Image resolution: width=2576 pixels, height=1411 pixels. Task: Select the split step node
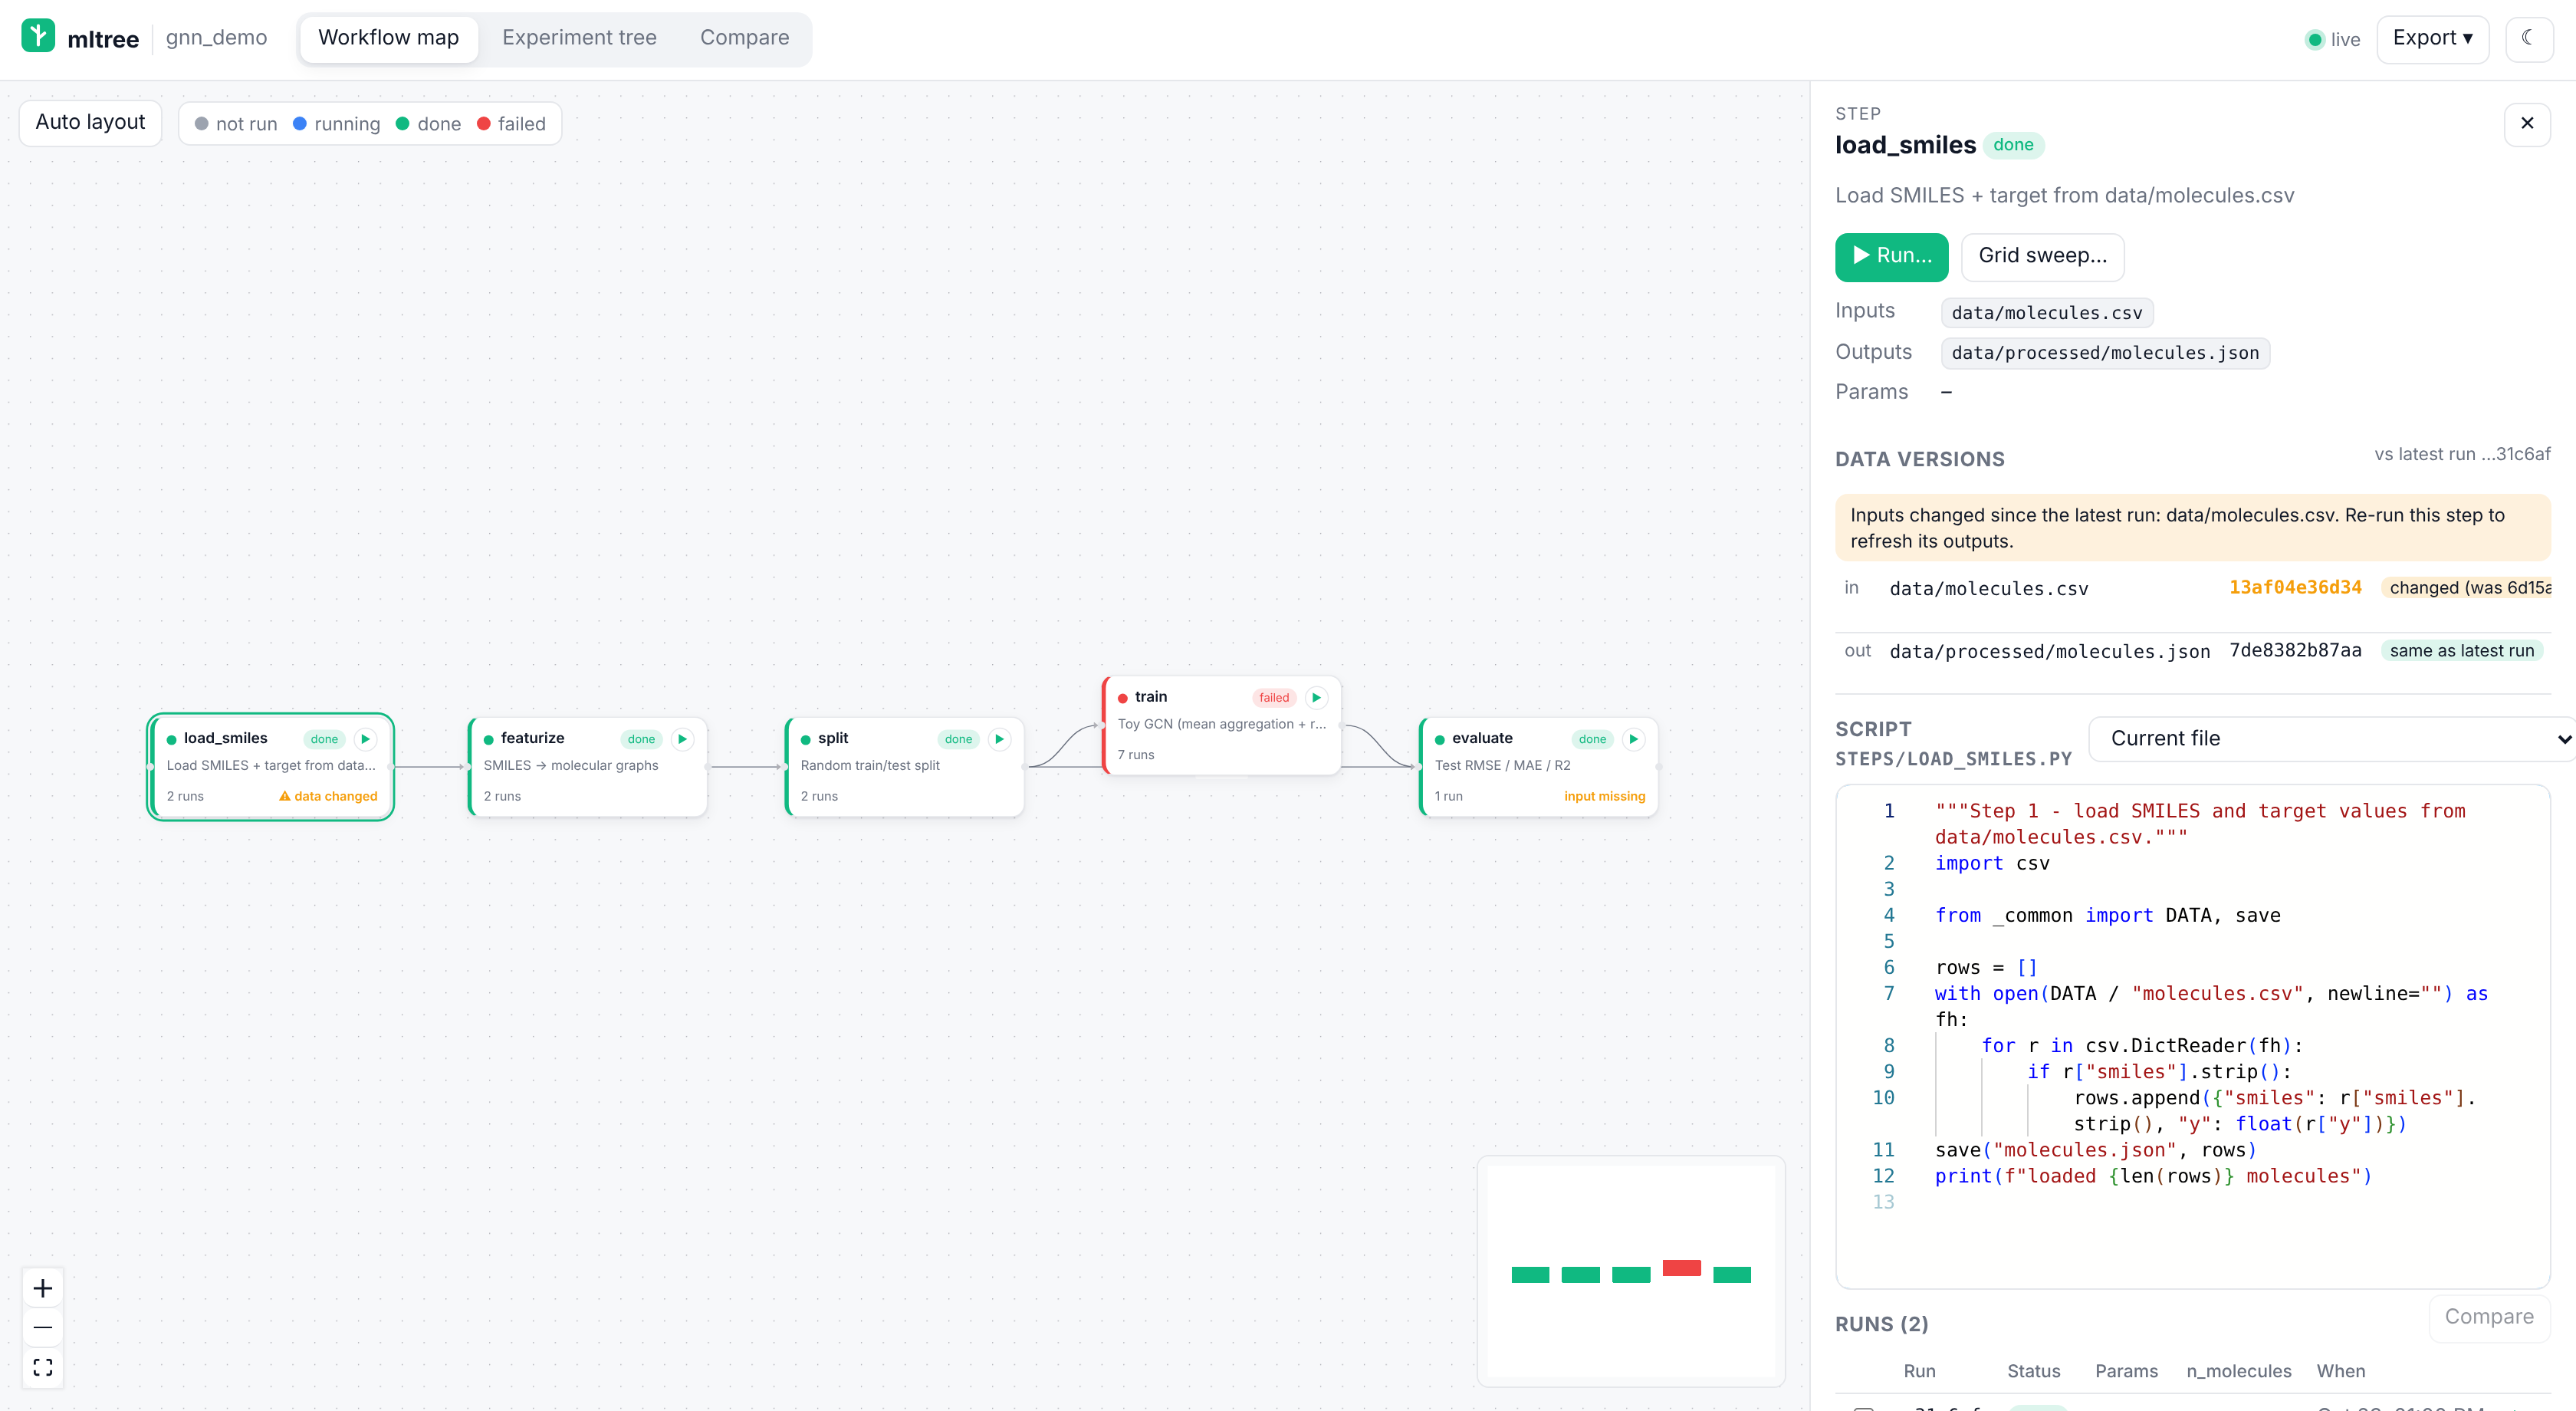click(905, 766)
